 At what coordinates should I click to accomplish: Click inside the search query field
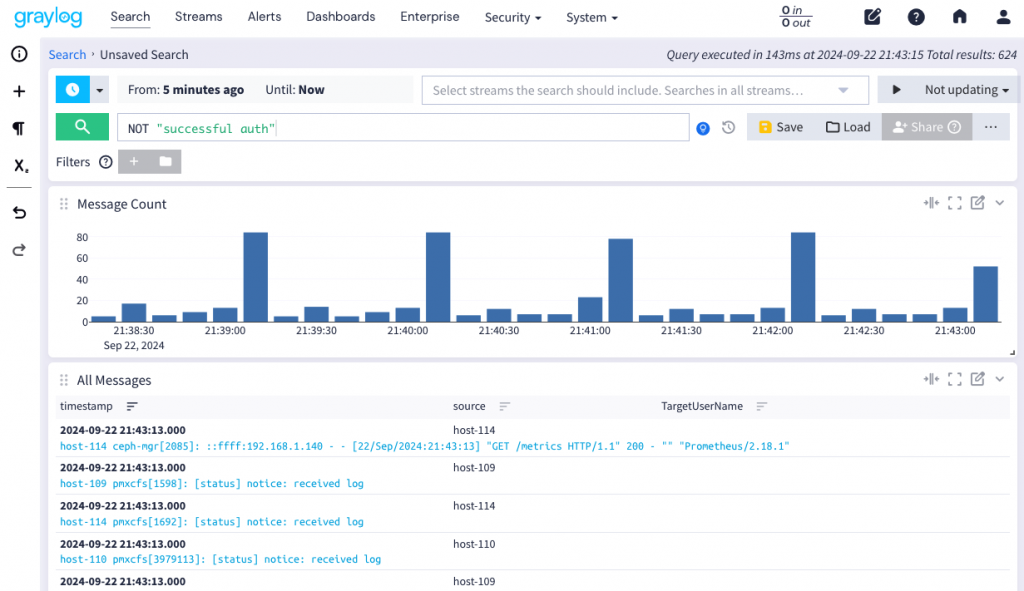[x=403, y=128]
